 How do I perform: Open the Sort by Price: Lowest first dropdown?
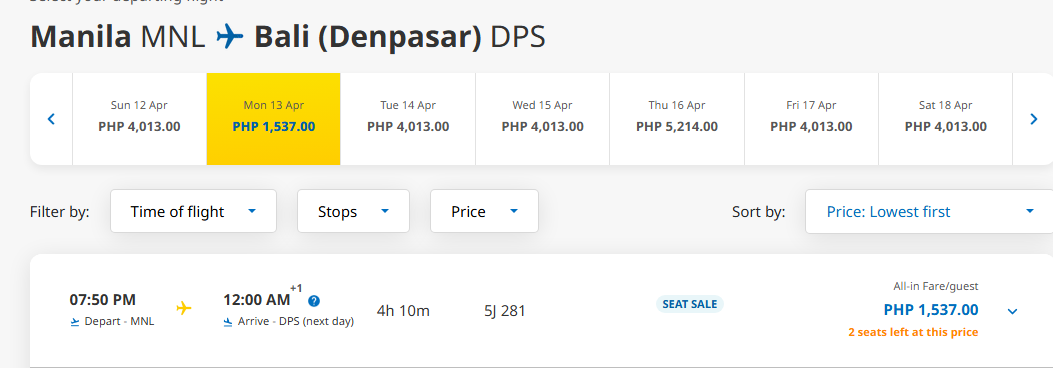coord(929,212)
